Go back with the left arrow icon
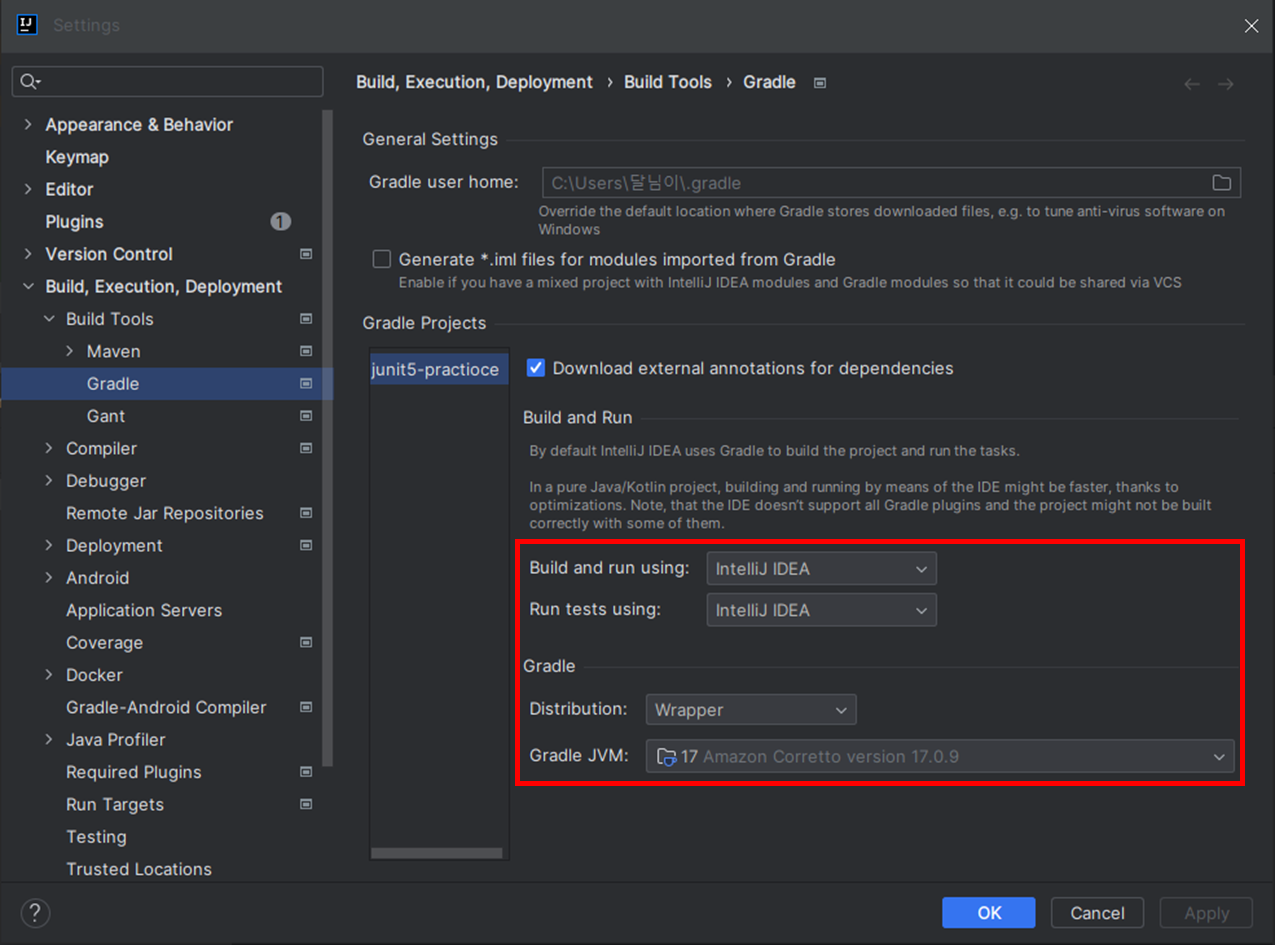The width and height of the screenshot is (1275, 945). [x=1191, y=84]
